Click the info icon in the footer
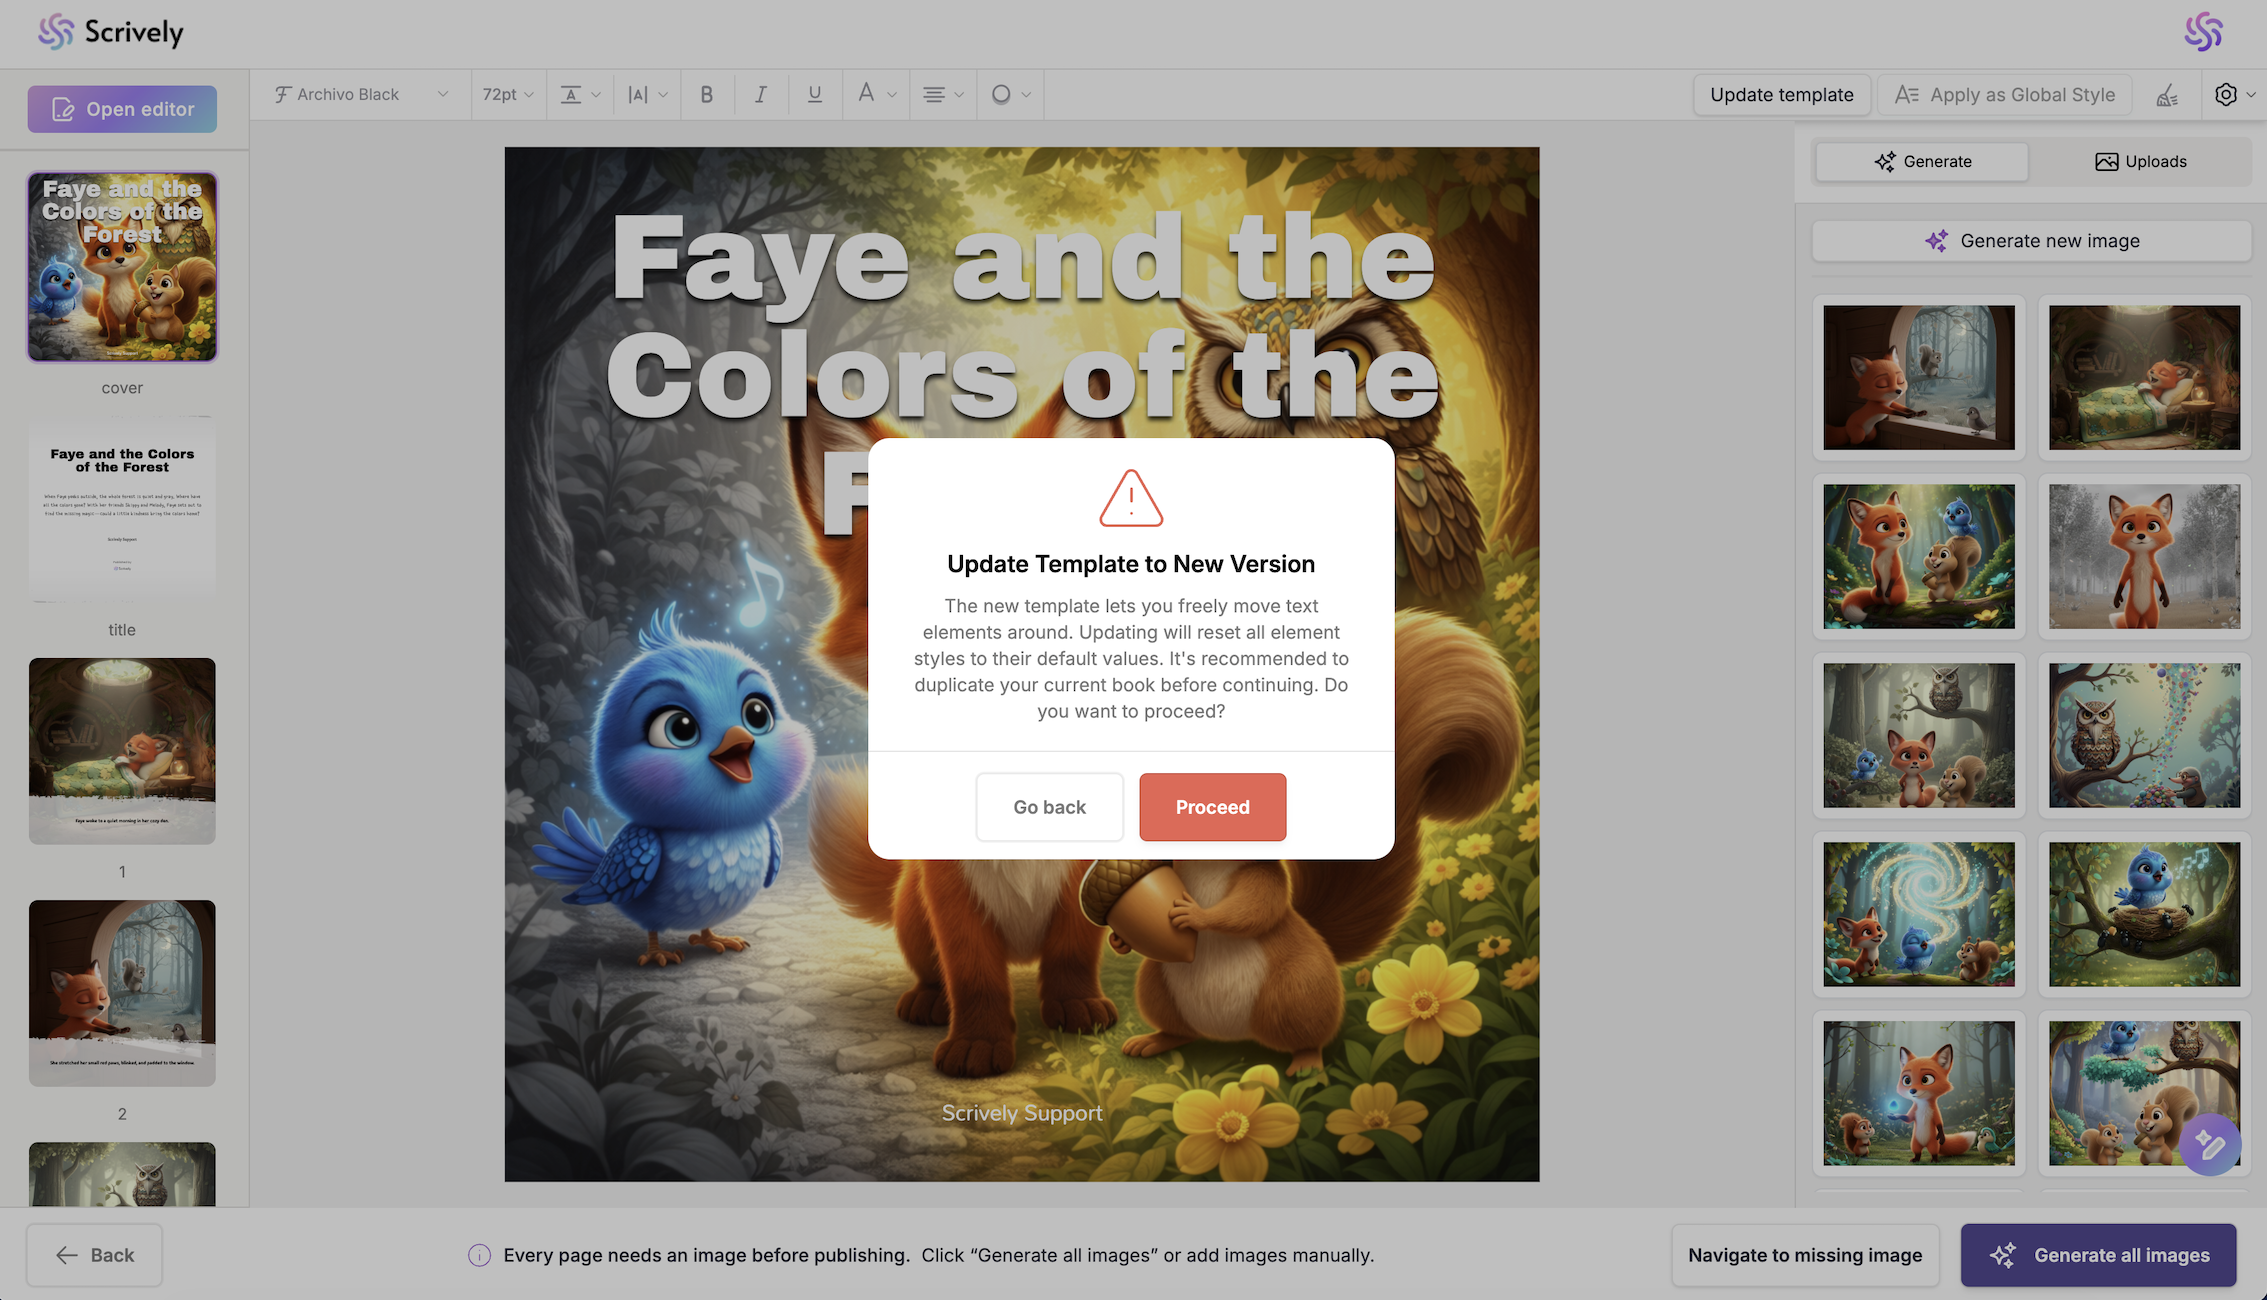 point(479,1255)
